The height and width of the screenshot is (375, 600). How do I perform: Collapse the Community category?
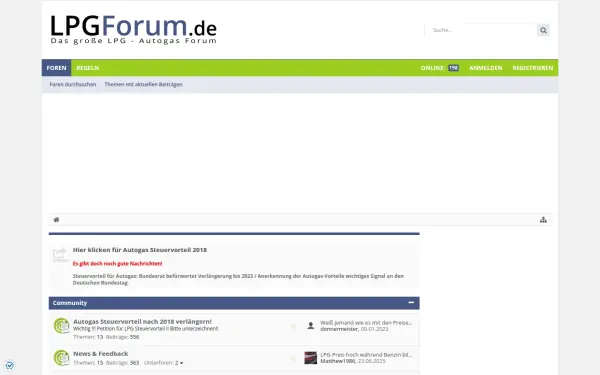pos(411,303)
